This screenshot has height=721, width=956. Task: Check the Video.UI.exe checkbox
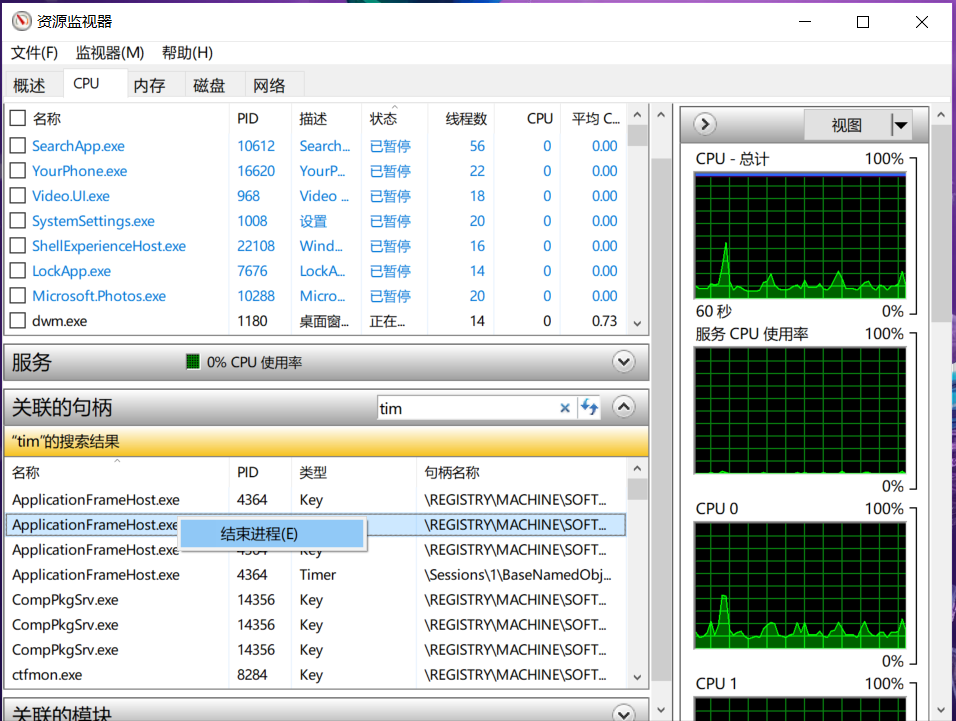click(x=18, y=196)
